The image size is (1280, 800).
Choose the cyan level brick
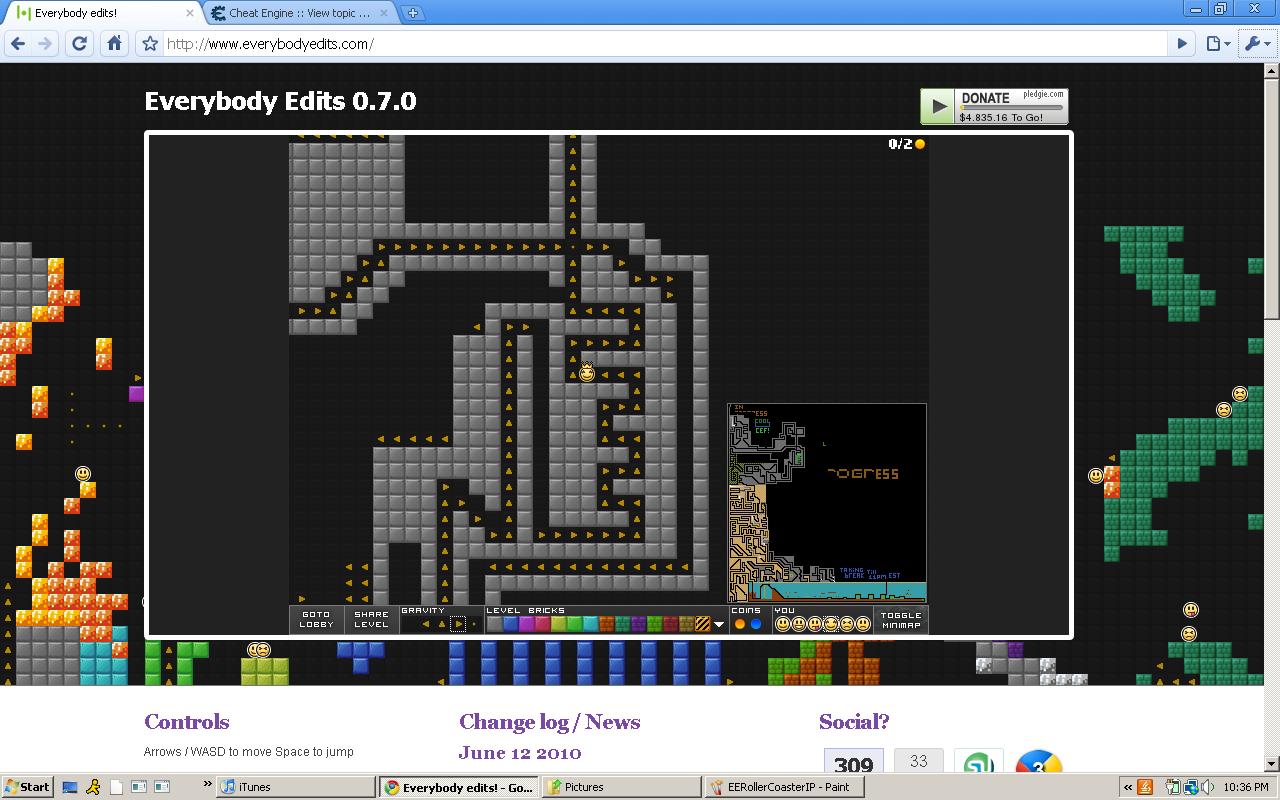coord(590,624)
